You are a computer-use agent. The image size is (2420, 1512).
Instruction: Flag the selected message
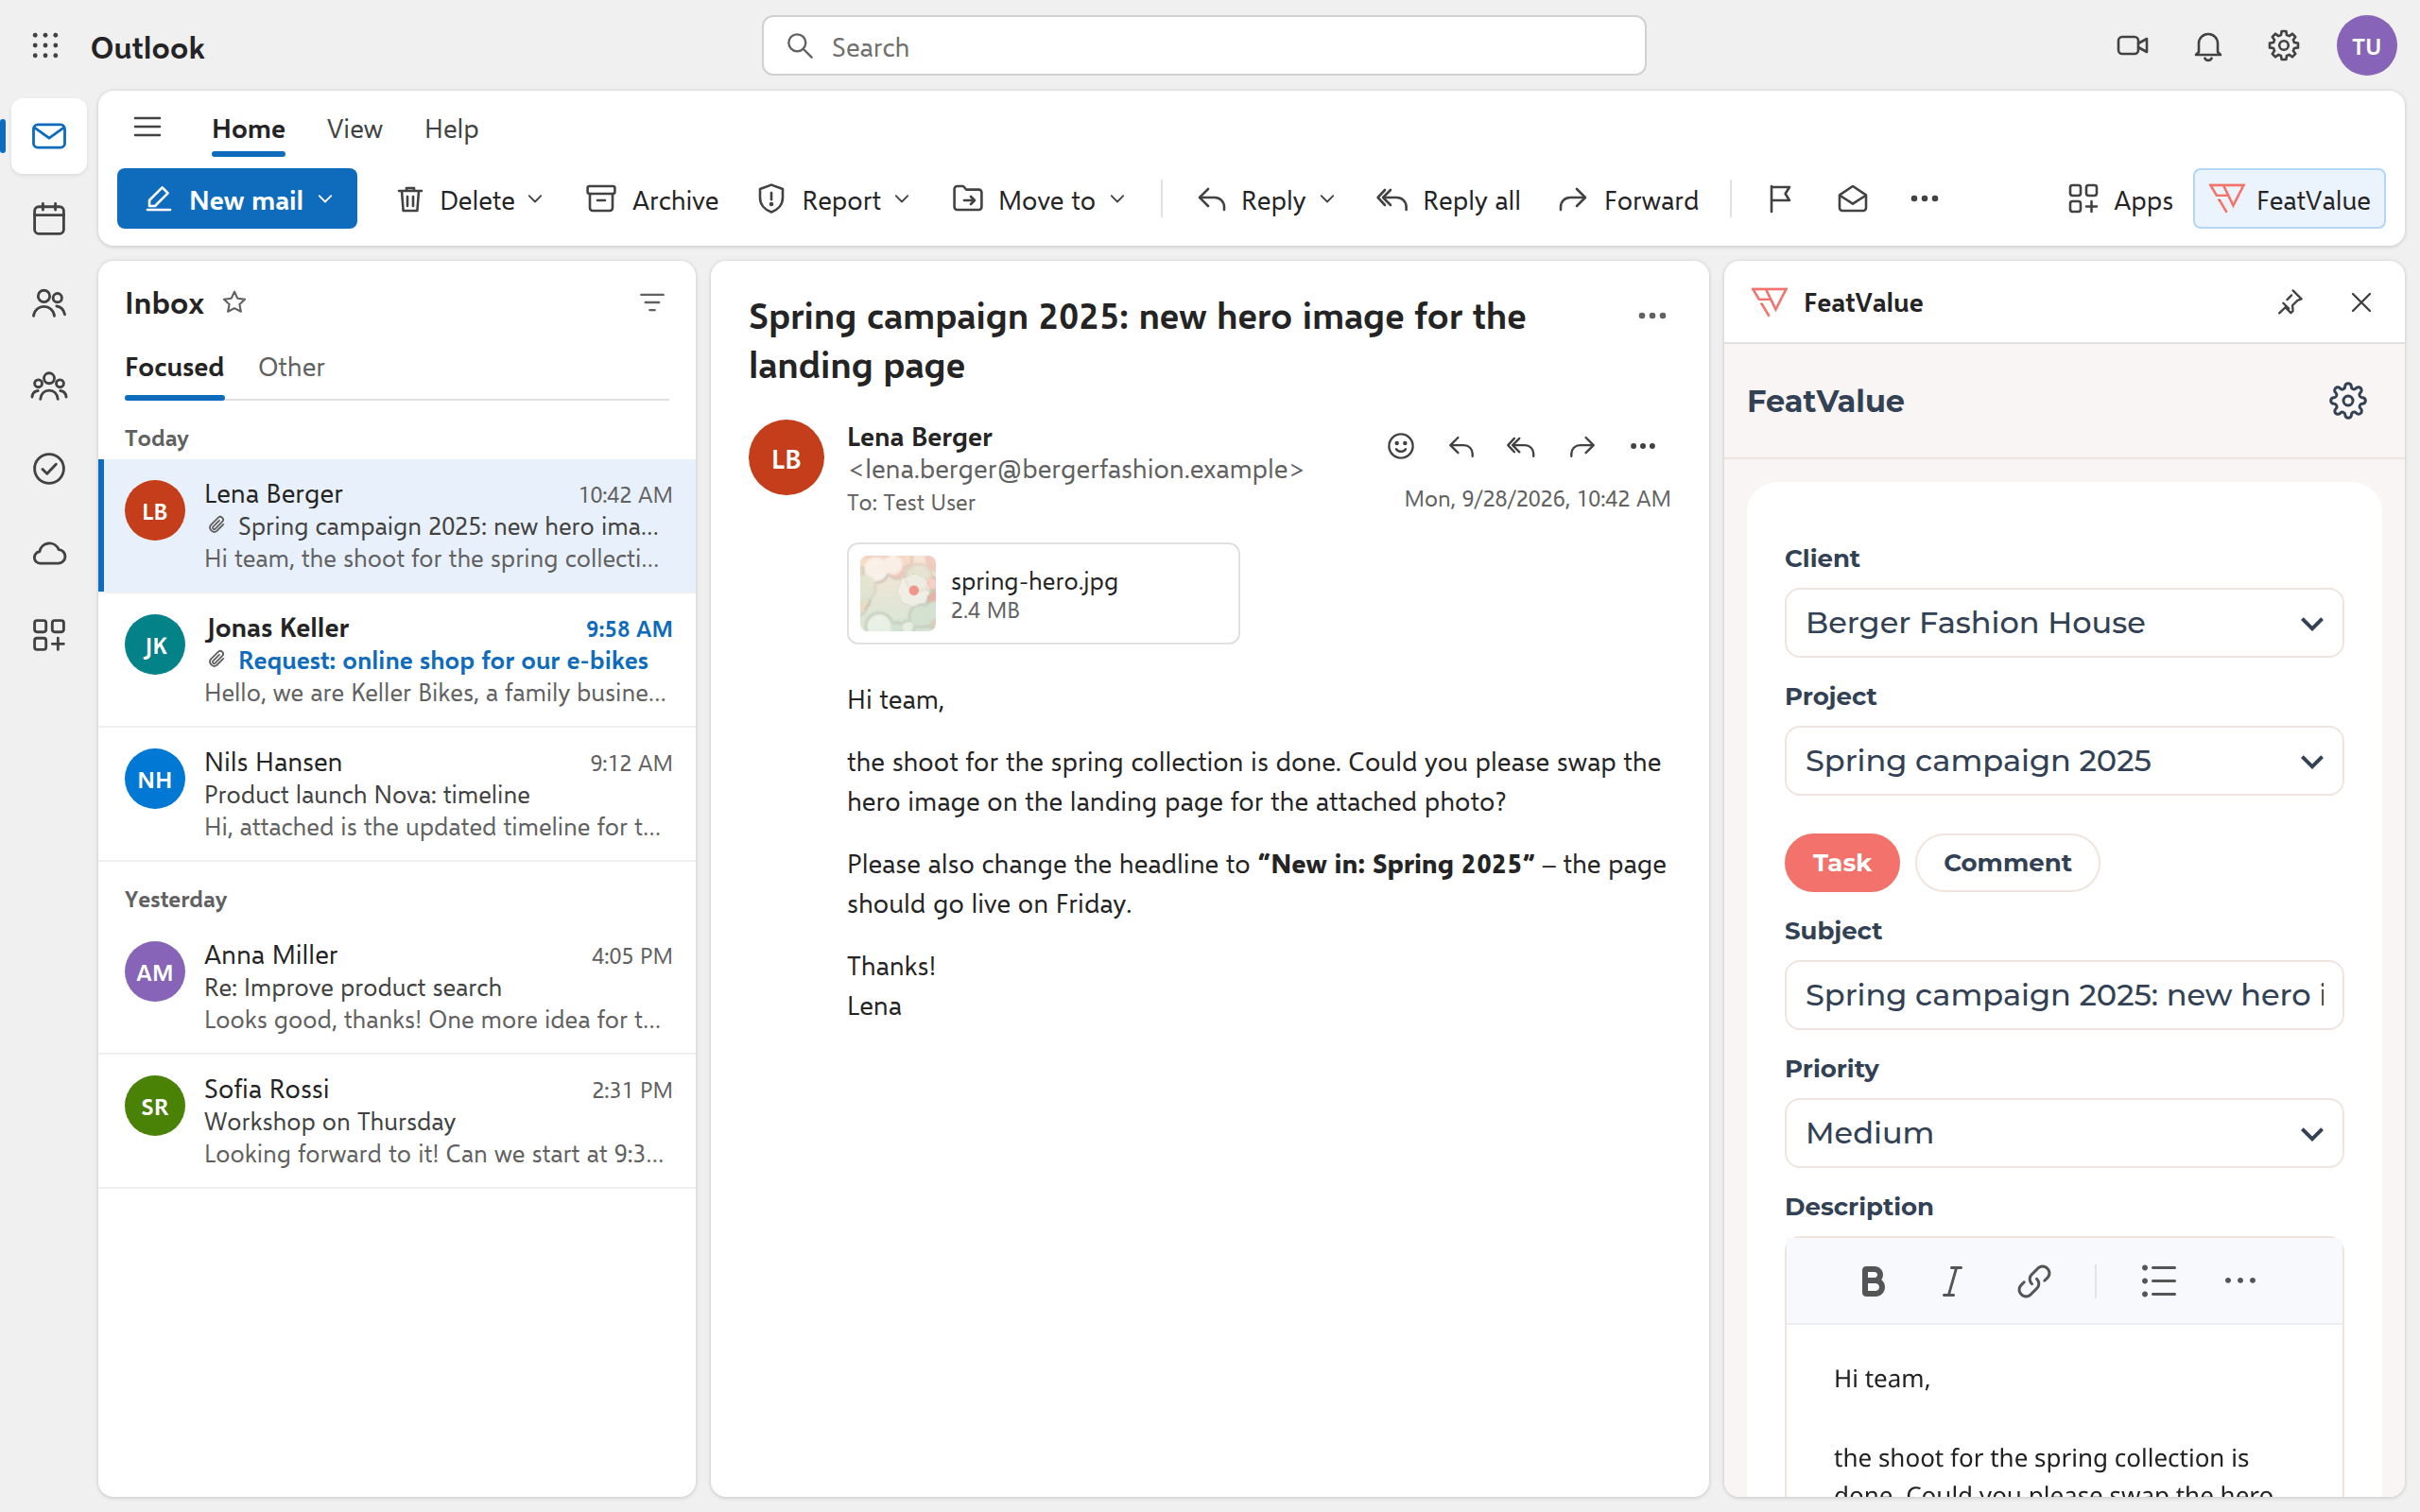click(1780, 200)
